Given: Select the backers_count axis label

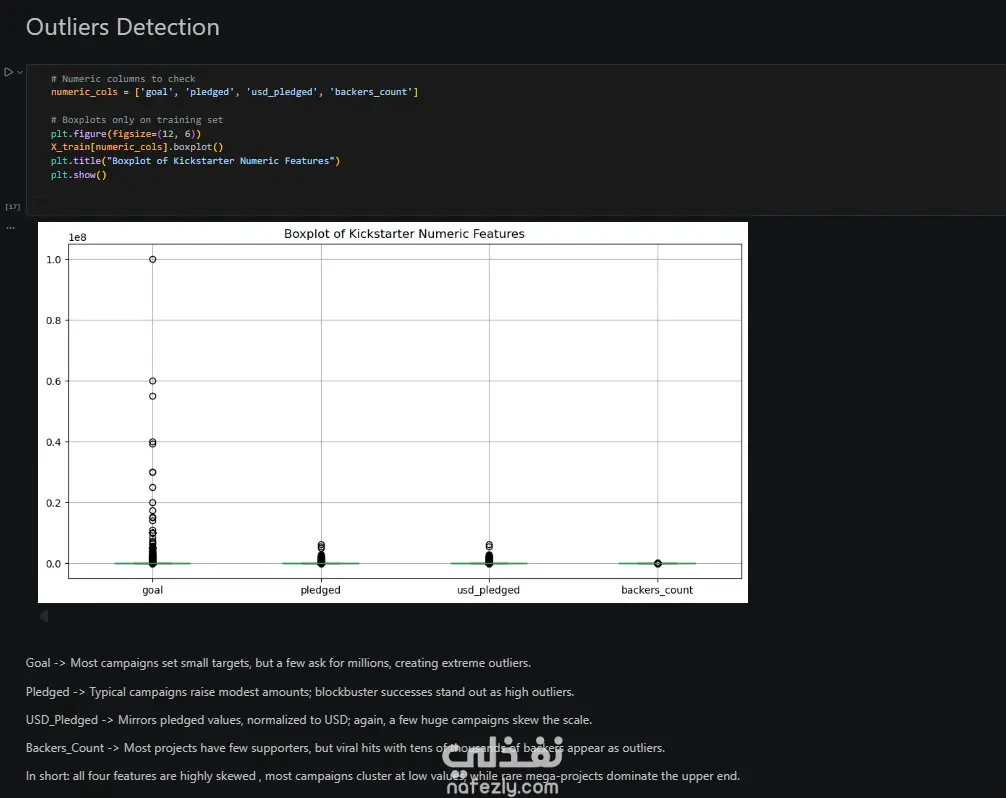Looking at the screenshot, I should pos(657,590).
